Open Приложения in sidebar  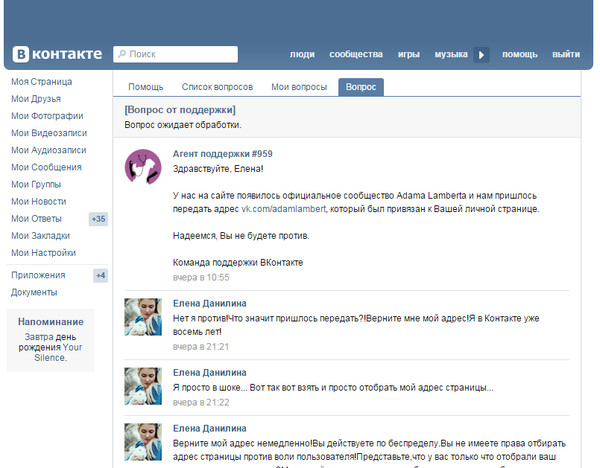click(38, 275)
